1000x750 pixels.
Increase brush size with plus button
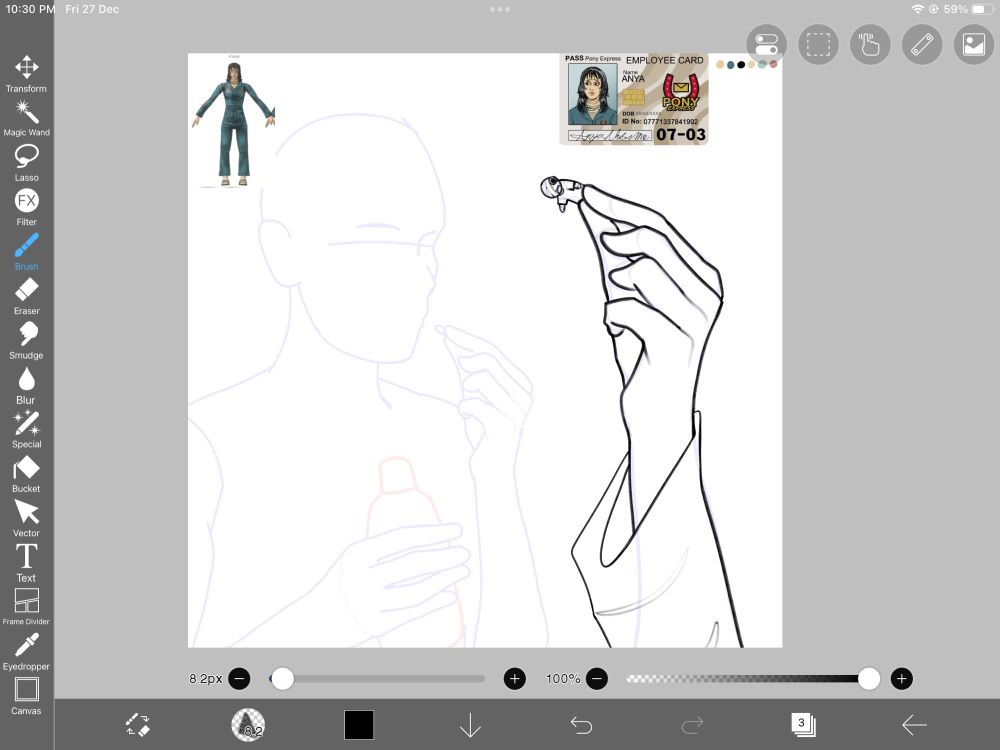click(x=515, y=679)
